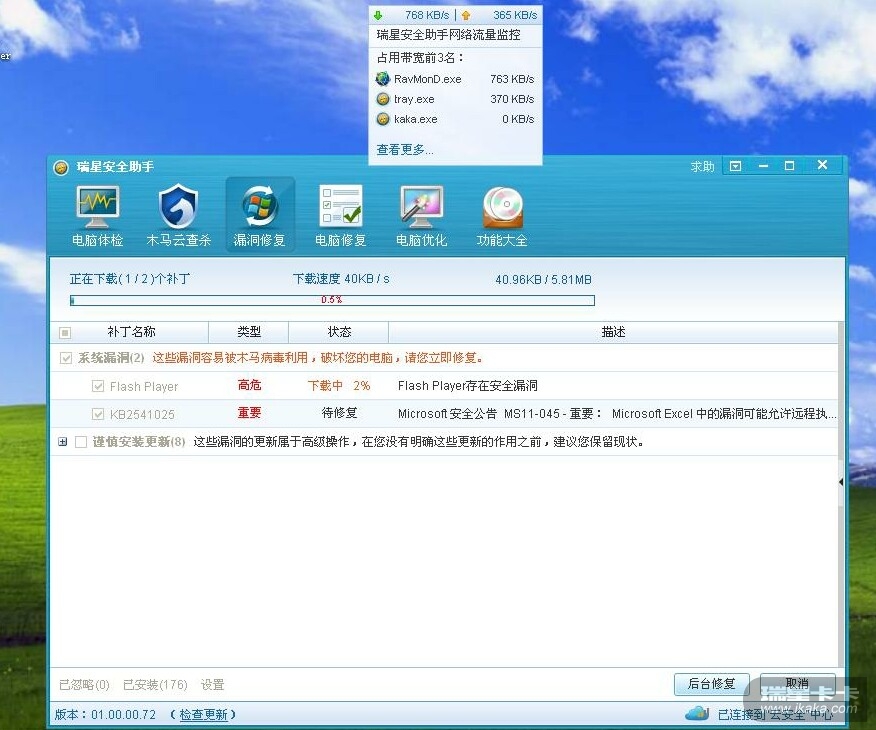876x730 pixels.
Task: Open the 已安装(176) list
Action: pos(155,684)
